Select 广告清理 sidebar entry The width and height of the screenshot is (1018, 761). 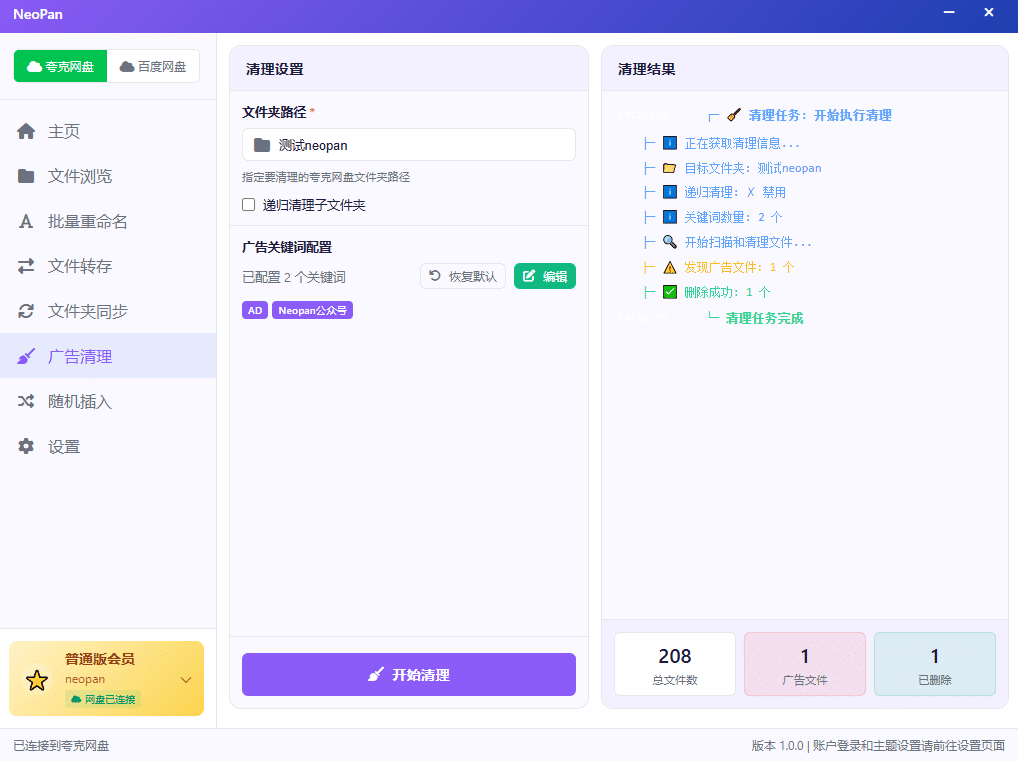tap(108, 356)
